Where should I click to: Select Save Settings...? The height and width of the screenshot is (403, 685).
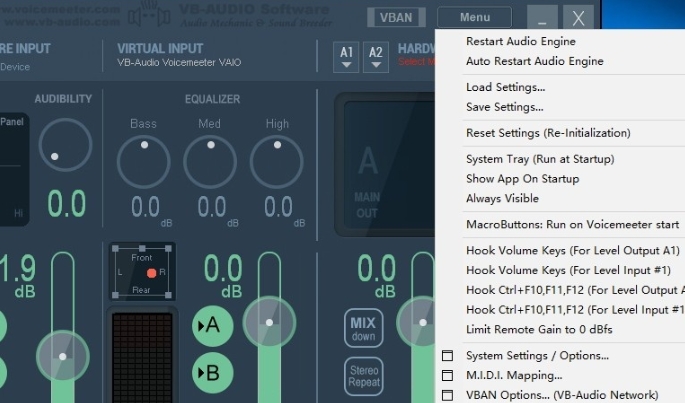click(x=505, y=107)
